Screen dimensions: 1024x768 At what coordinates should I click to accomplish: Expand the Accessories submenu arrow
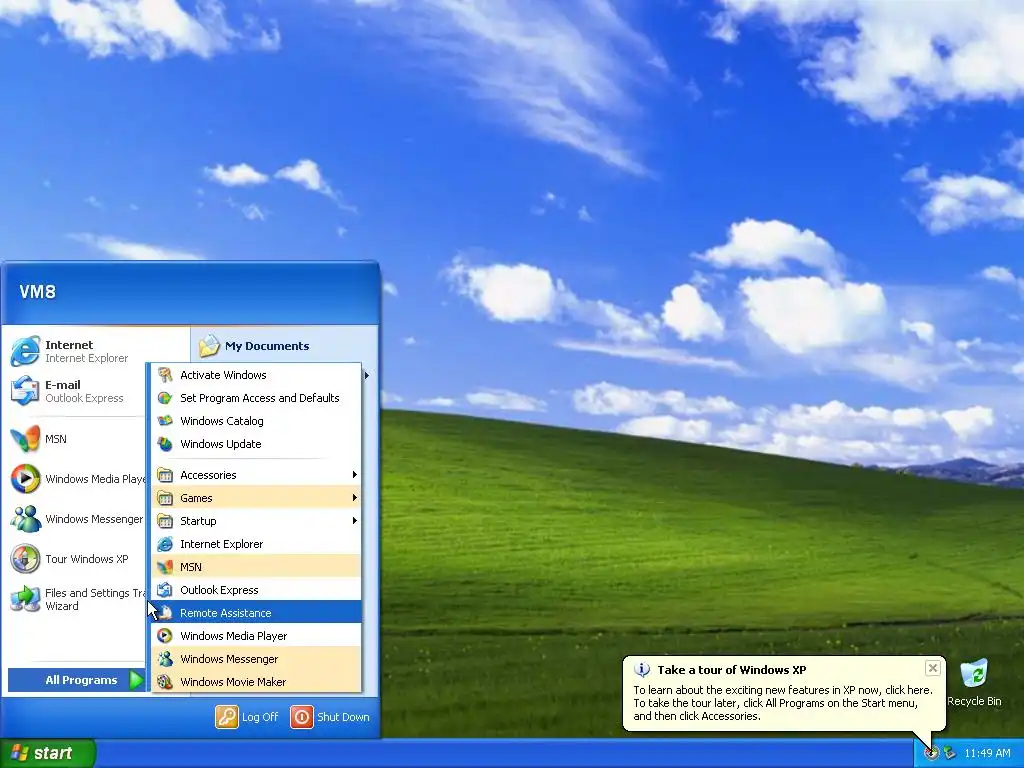click(x=355, y=475)
